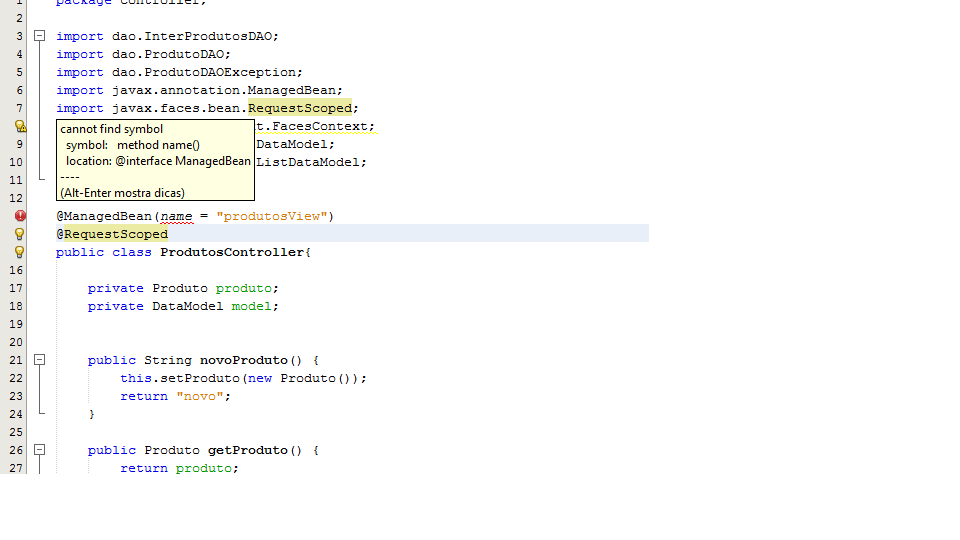
Task: Click the "novo" return string
Action: tap(200, 396)
